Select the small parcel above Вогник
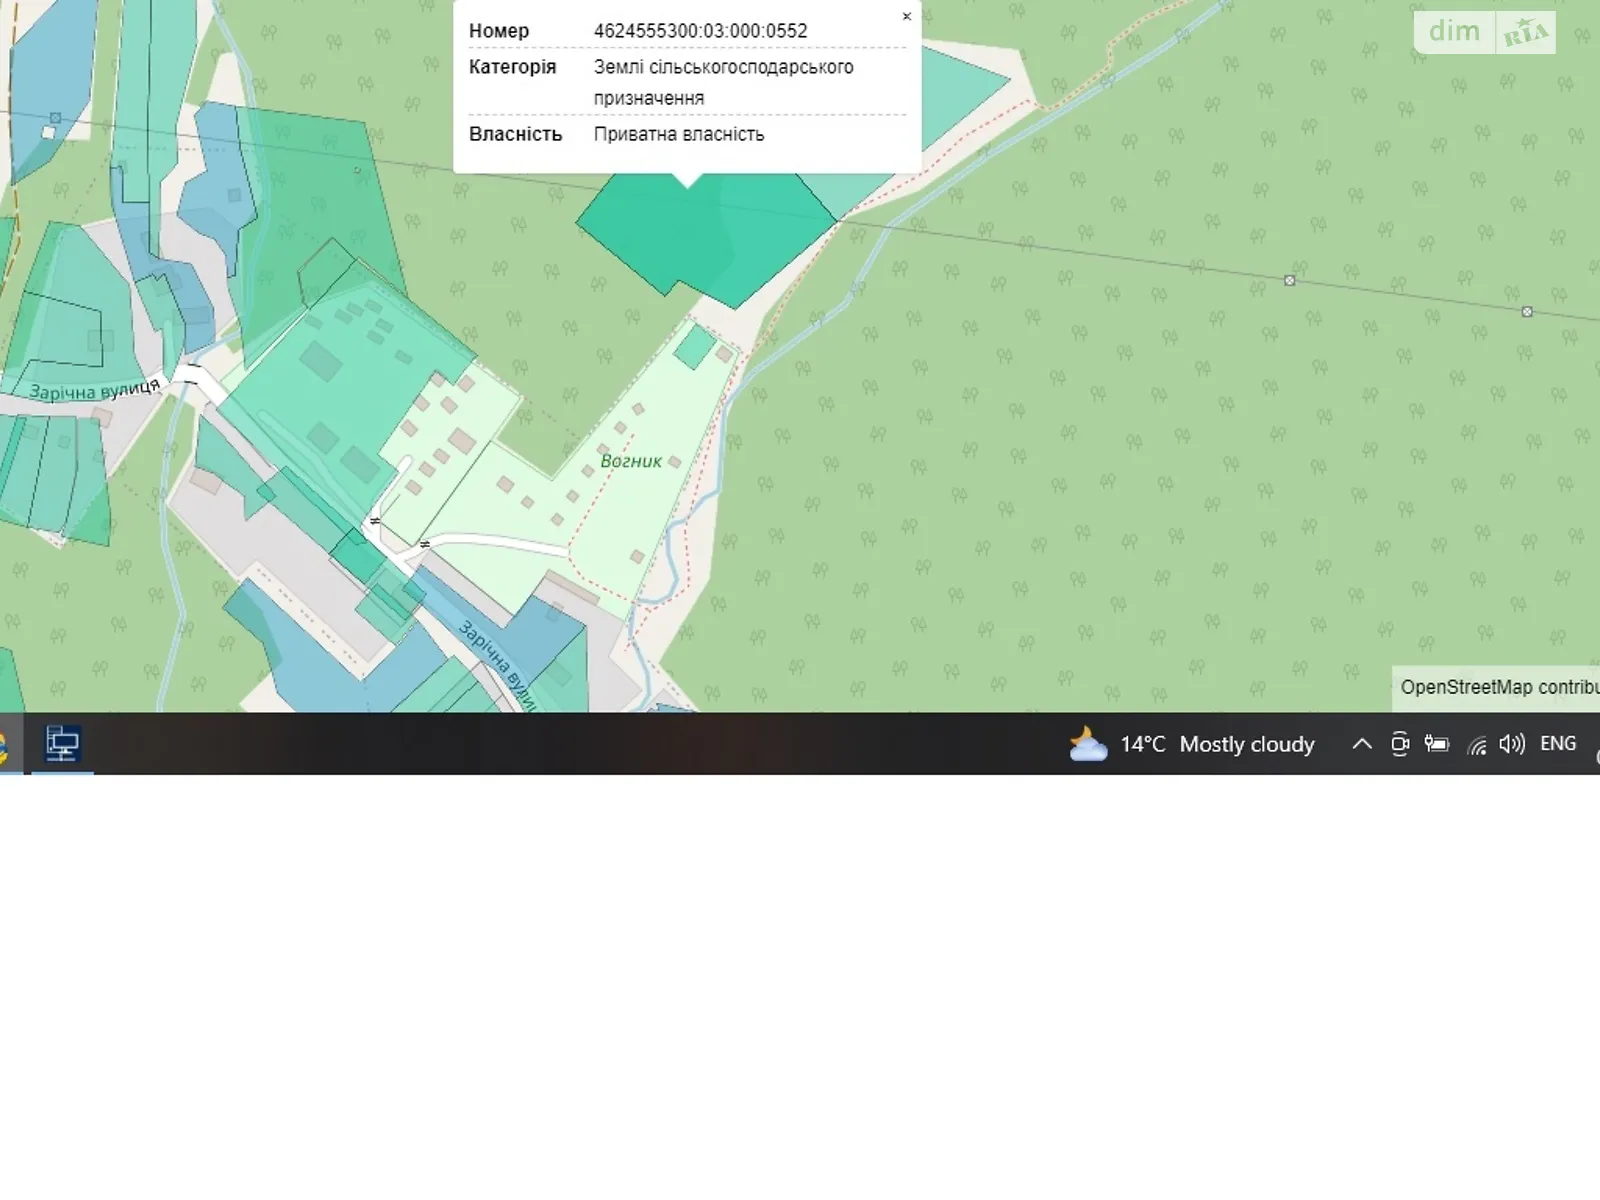1600x1200 pixels. 694,347
